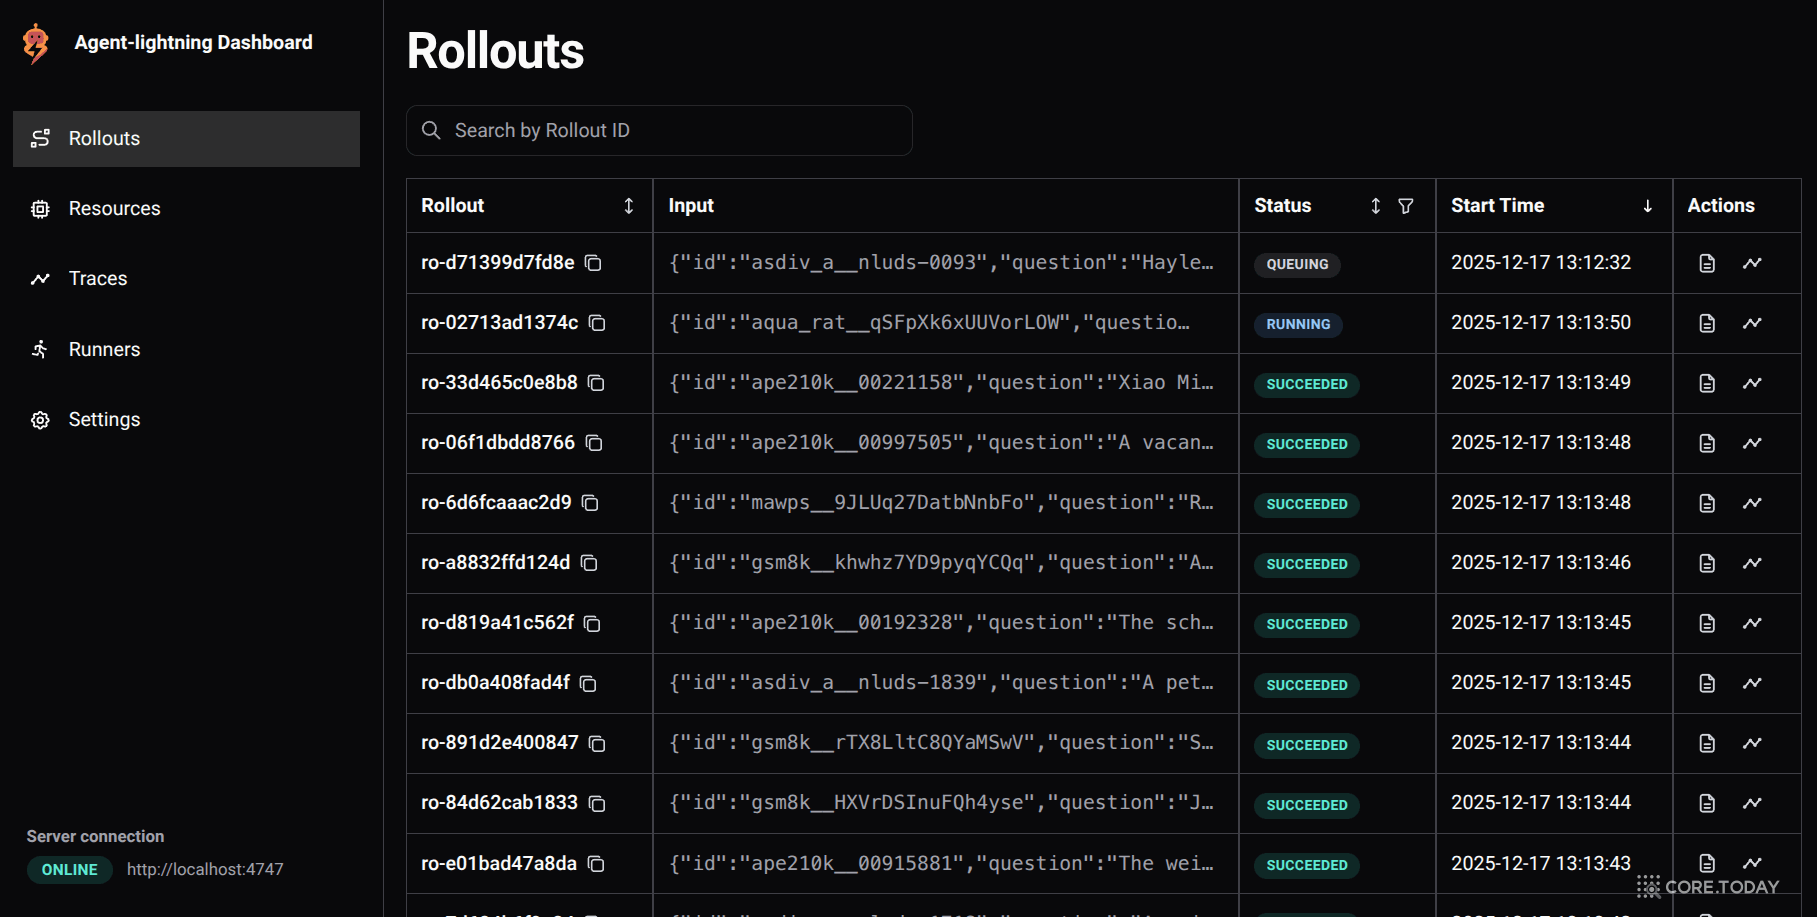The image size is (1817, 917).
Task: Sort table by Rollout column
Action: pyautogui.click(x=628, y=206)
